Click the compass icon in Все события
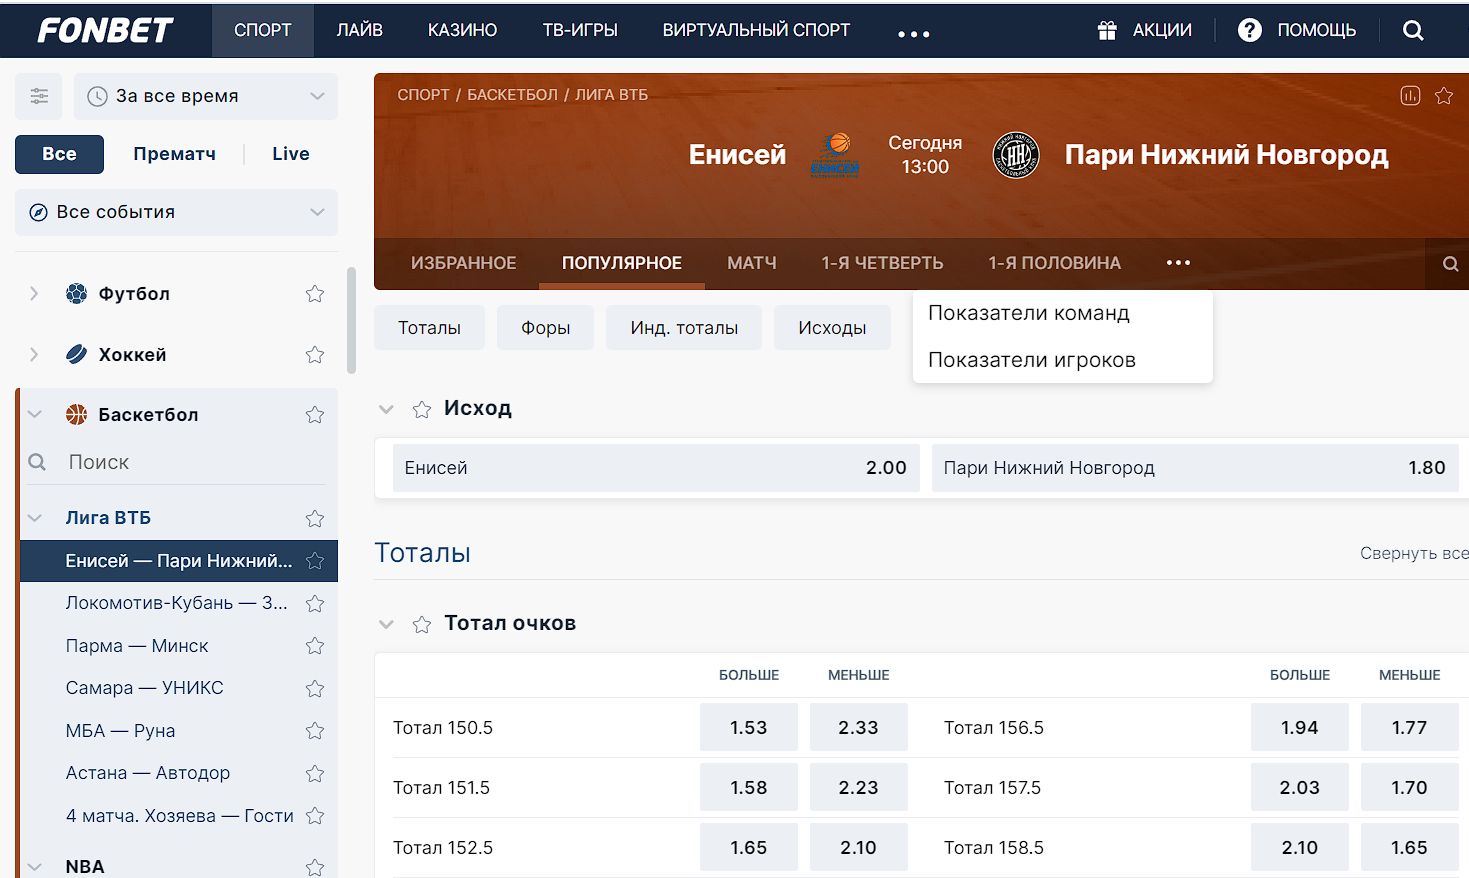 click(38, 212)
